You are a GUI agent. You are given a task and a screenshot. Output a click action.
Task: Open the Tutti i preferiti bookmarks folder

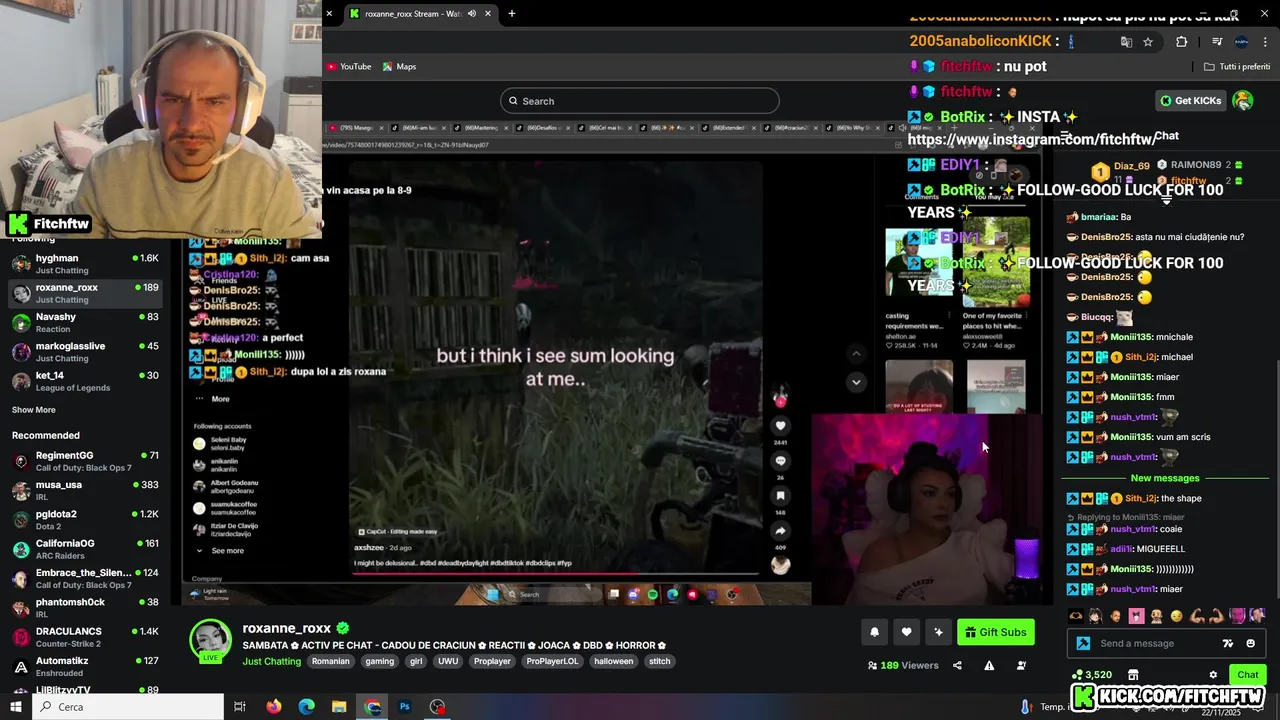click(x=1237, y=67)
